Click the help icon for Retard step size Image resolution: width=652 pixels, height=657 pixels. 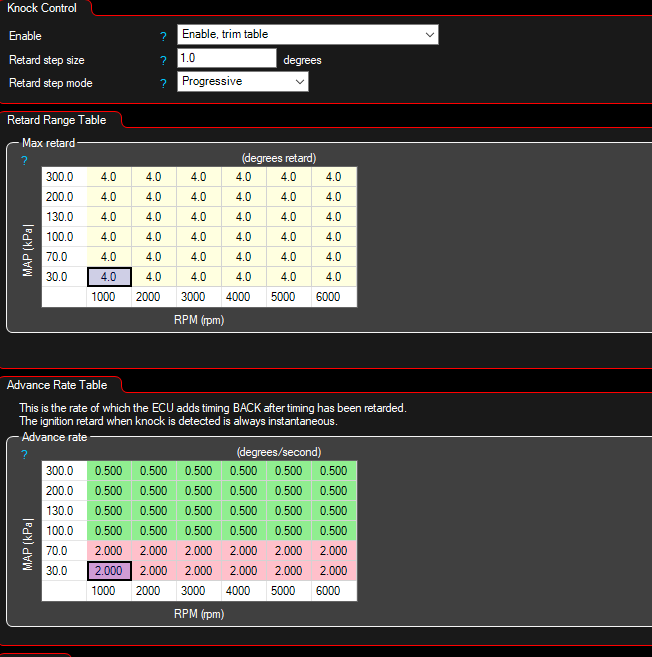[163, 60]
